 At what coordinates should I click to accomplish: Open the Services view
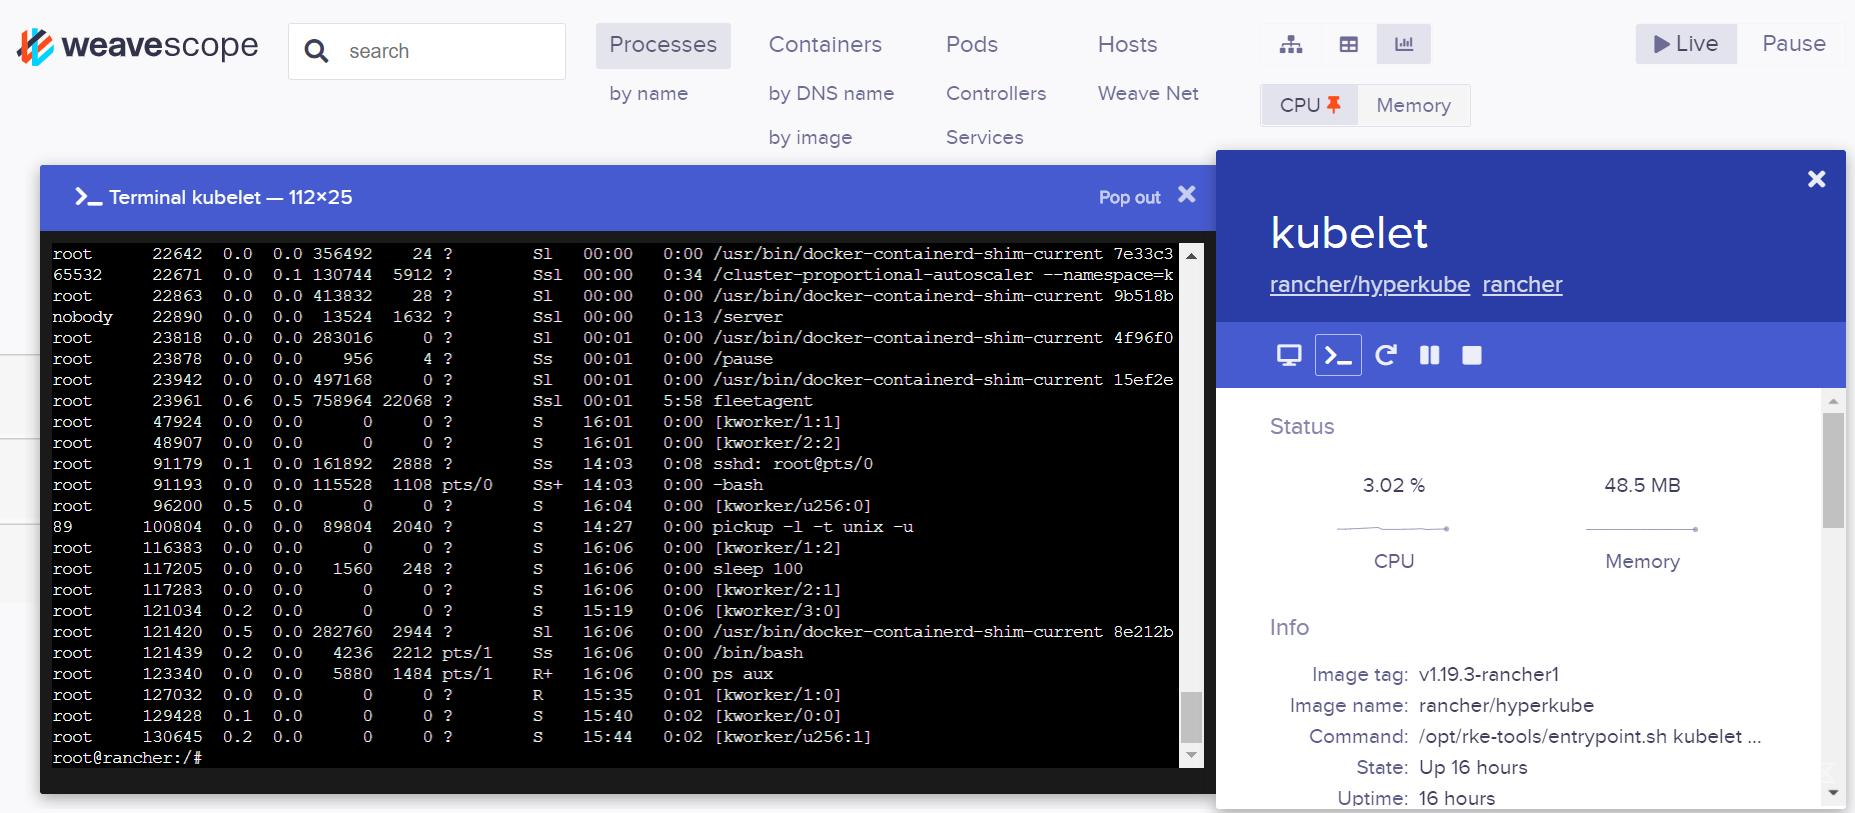pyautogui.click(x=985, y=137)
